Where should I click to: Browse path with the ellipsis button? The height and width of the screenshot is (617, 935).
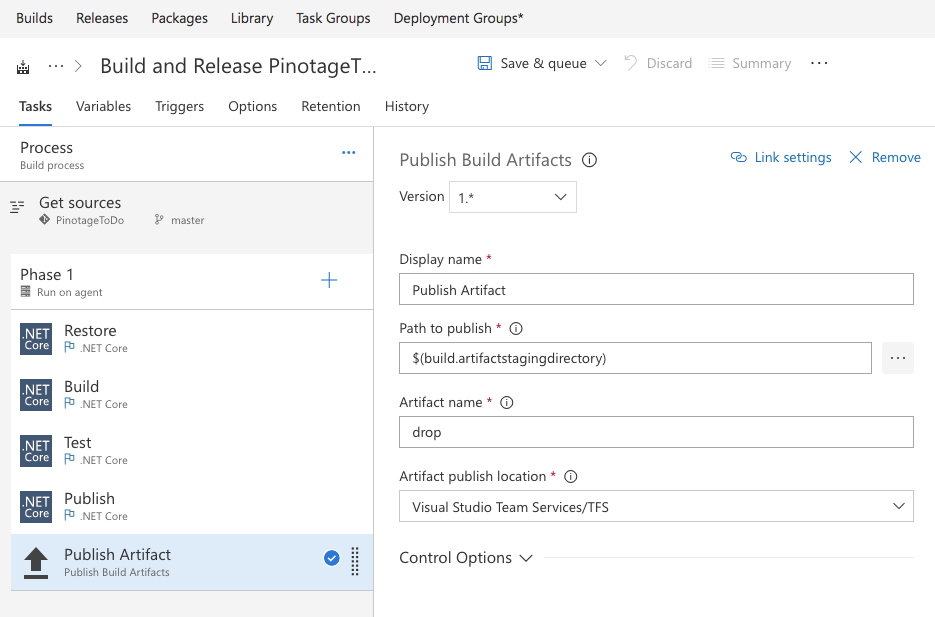[898, 358]
